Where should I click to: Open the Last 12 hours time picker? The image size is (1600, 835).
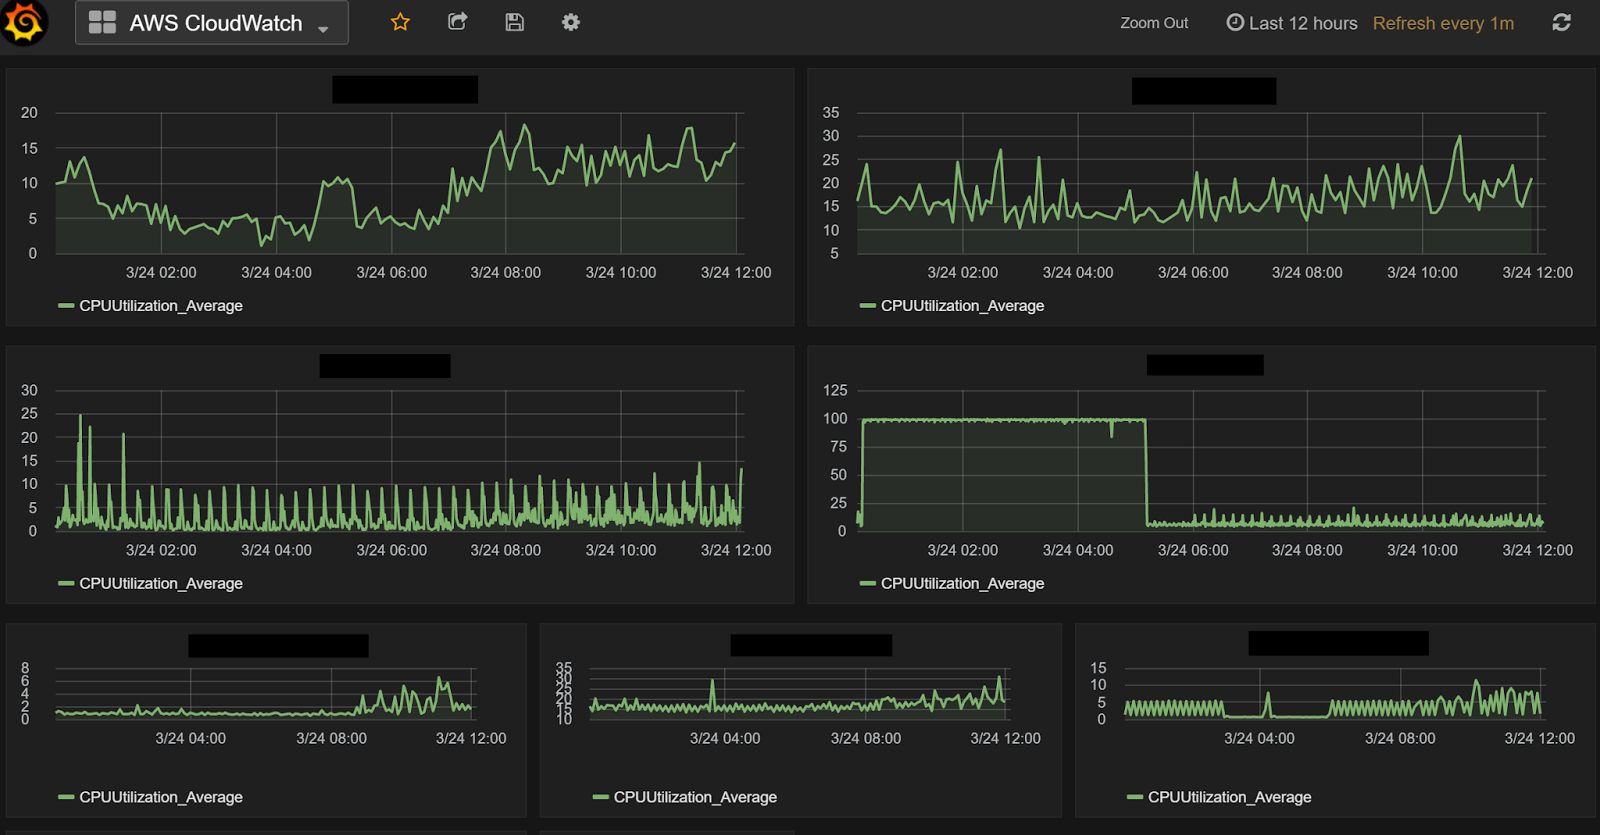[1292, 23]
